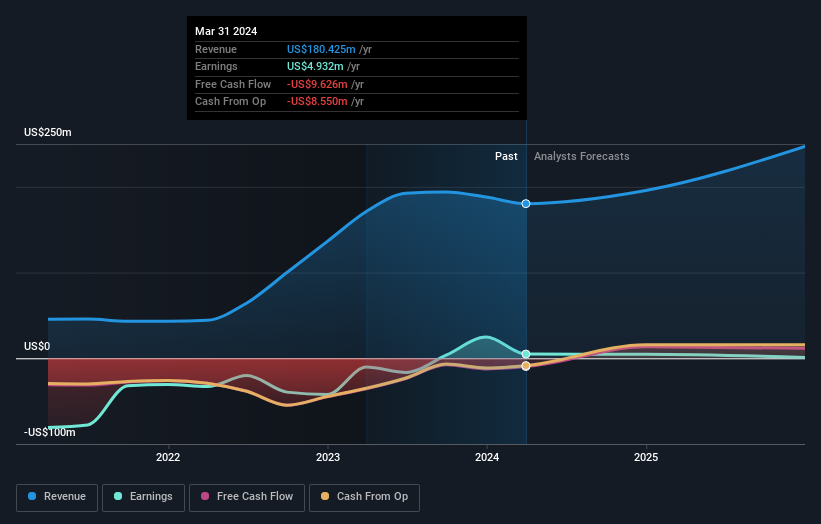
Task: Click the Analysts Forecasts label
Action: pyautogui.click(x=582, y=156)
